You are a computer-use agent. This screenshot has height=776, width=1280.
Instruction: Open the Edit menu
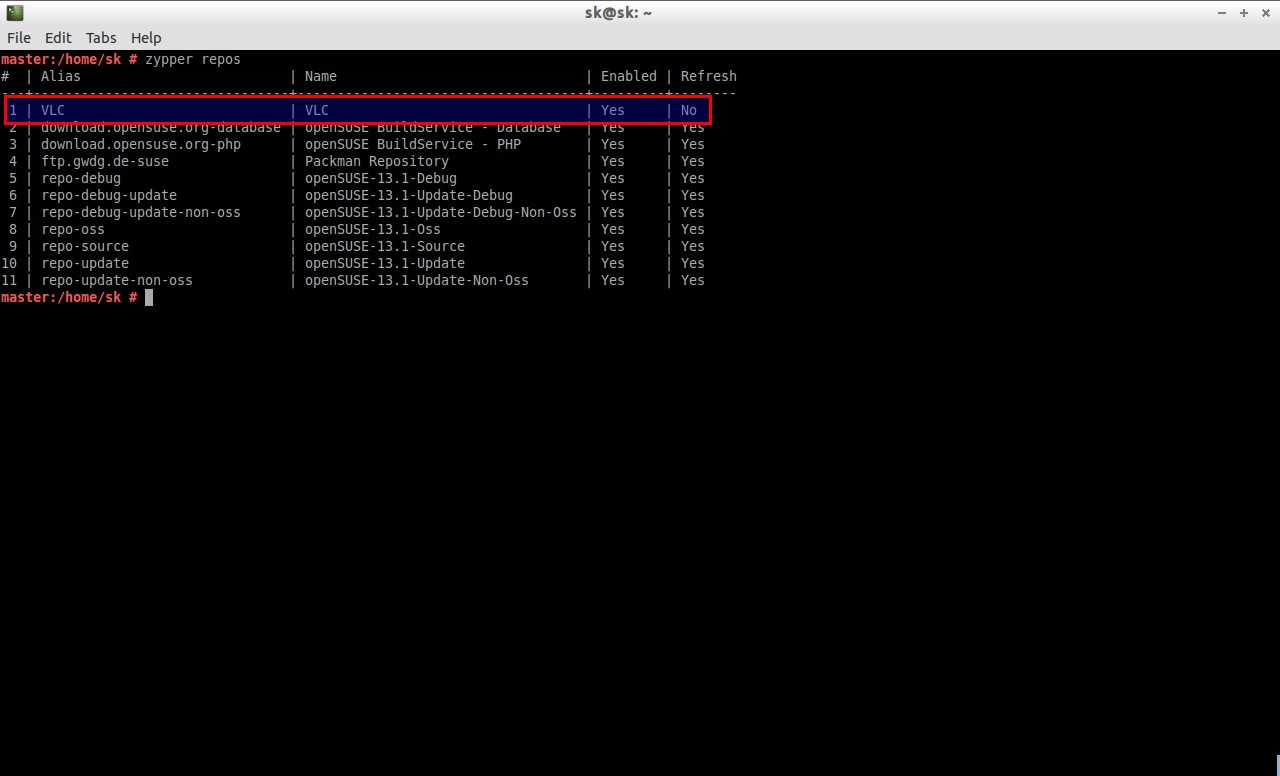[x=58, y=37]
